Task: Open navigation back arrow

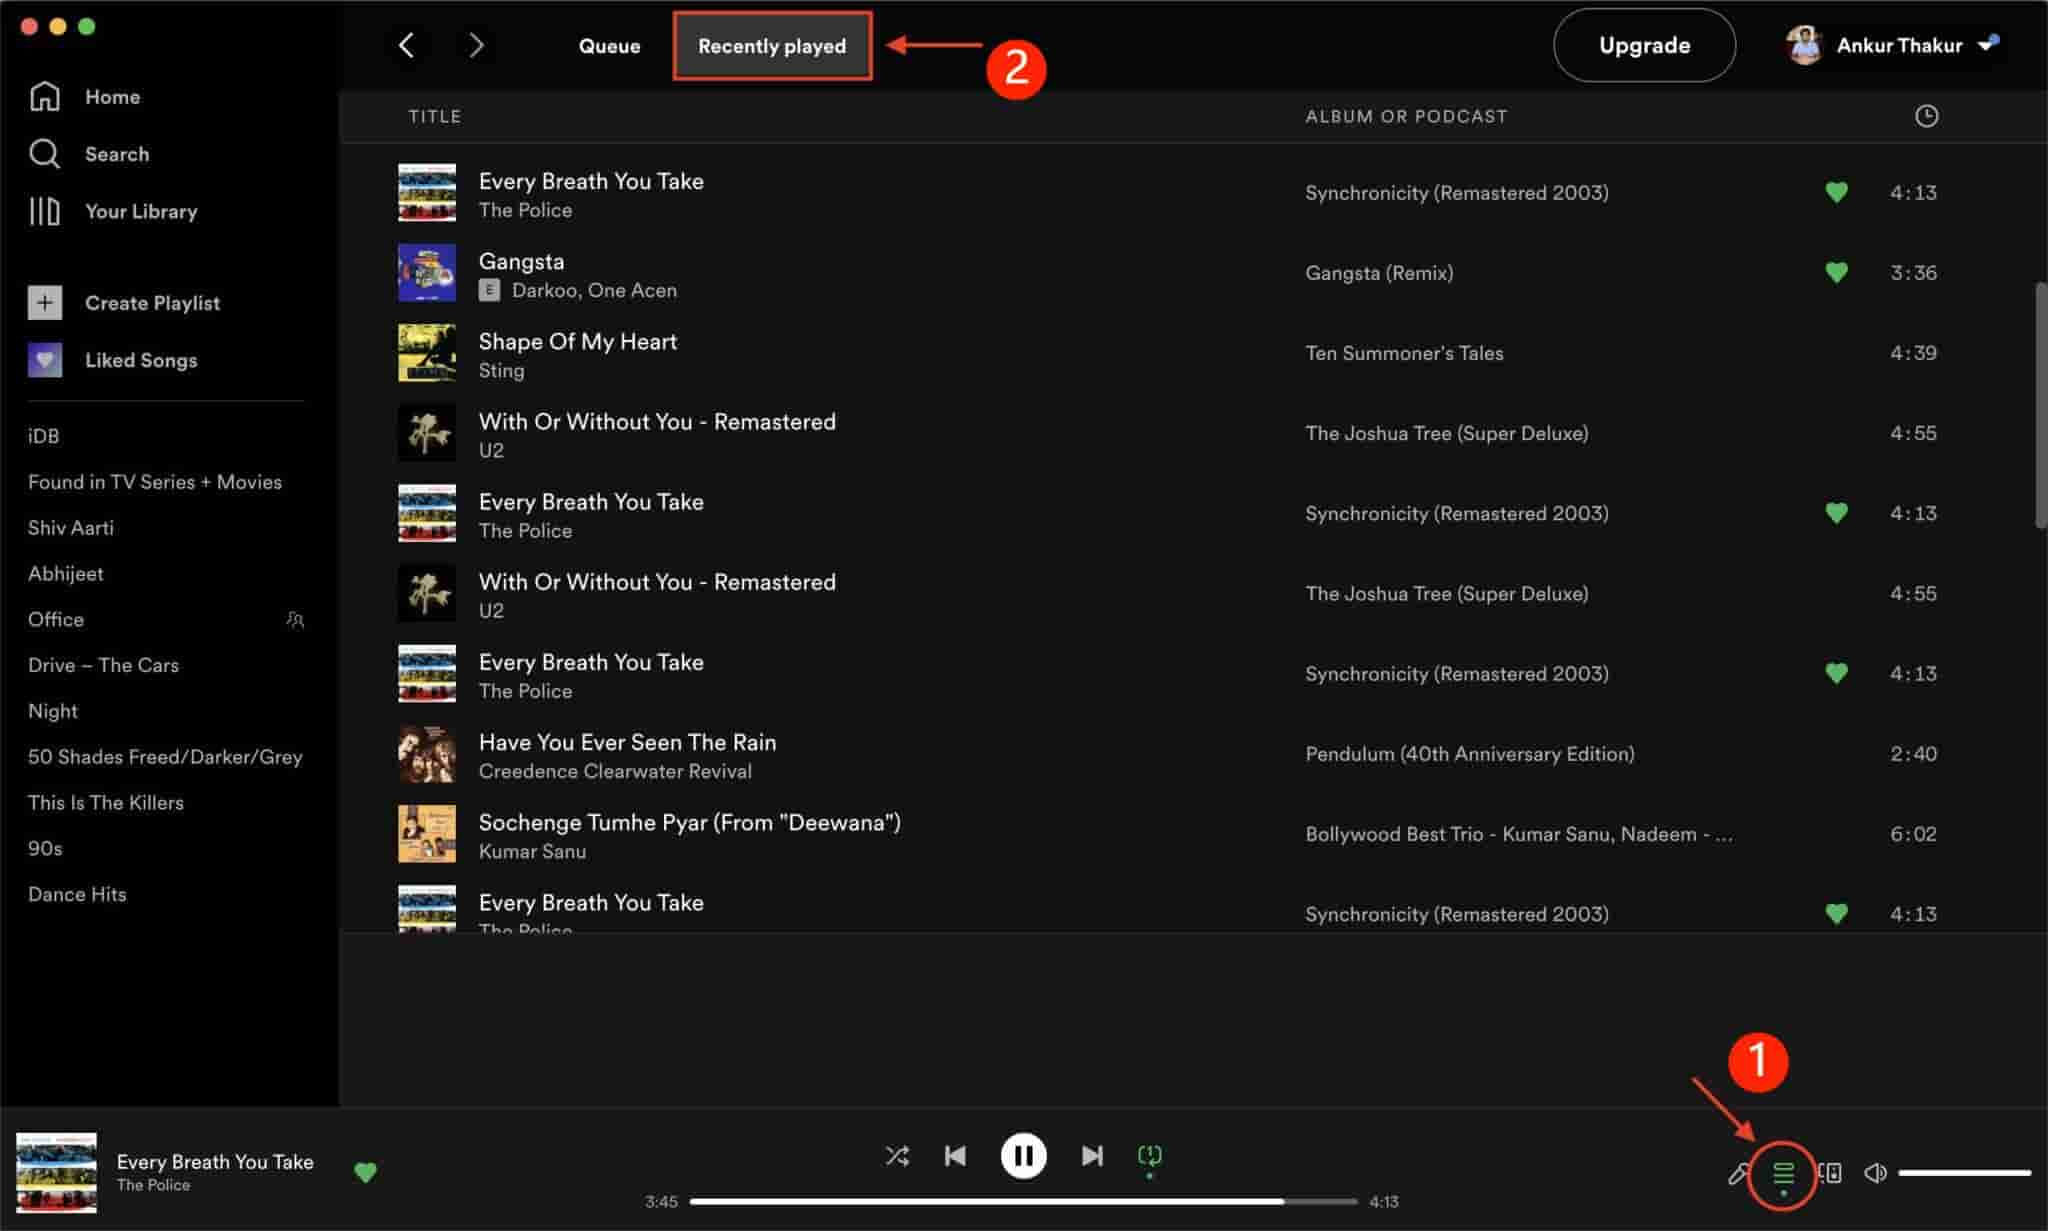Action: click(407, 45)
